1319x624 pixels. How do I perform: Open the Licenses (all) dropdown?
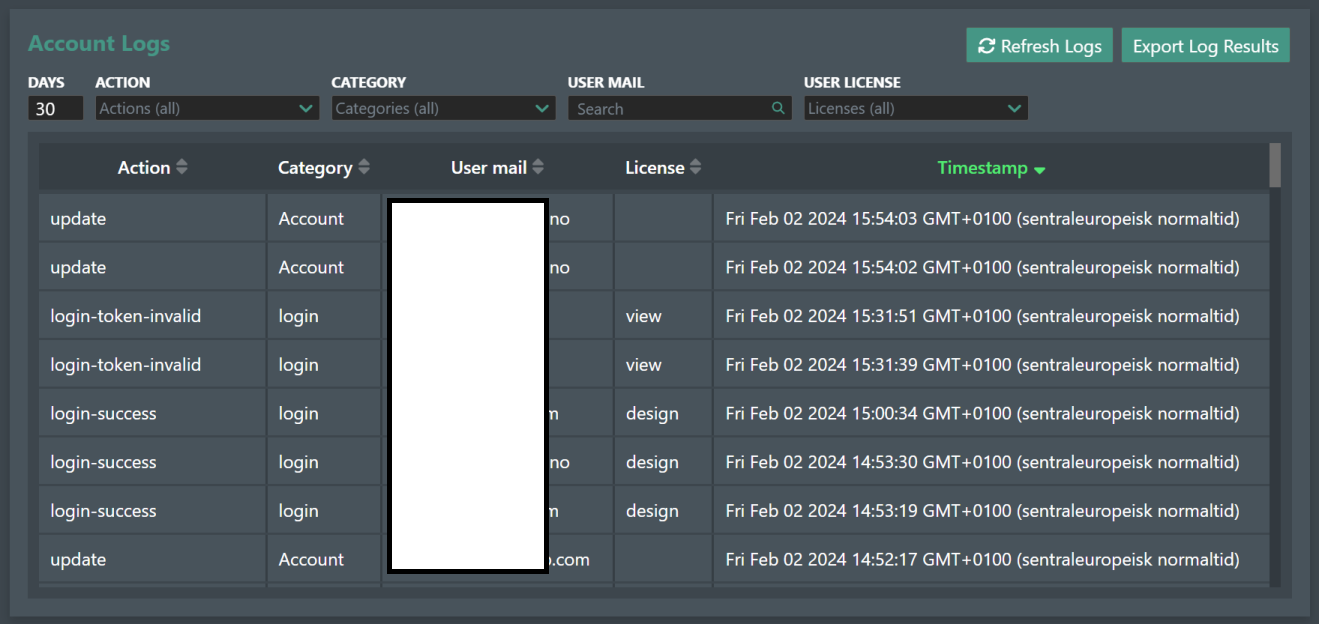pos(915,109)
